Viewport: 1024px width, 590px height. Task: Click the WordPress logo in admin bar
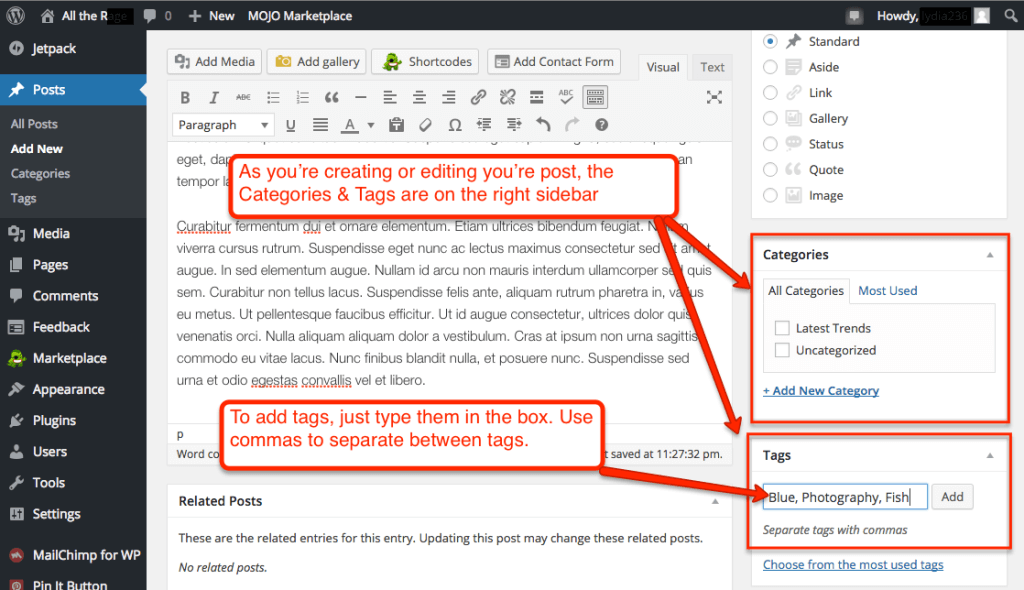tap(15, 16)
